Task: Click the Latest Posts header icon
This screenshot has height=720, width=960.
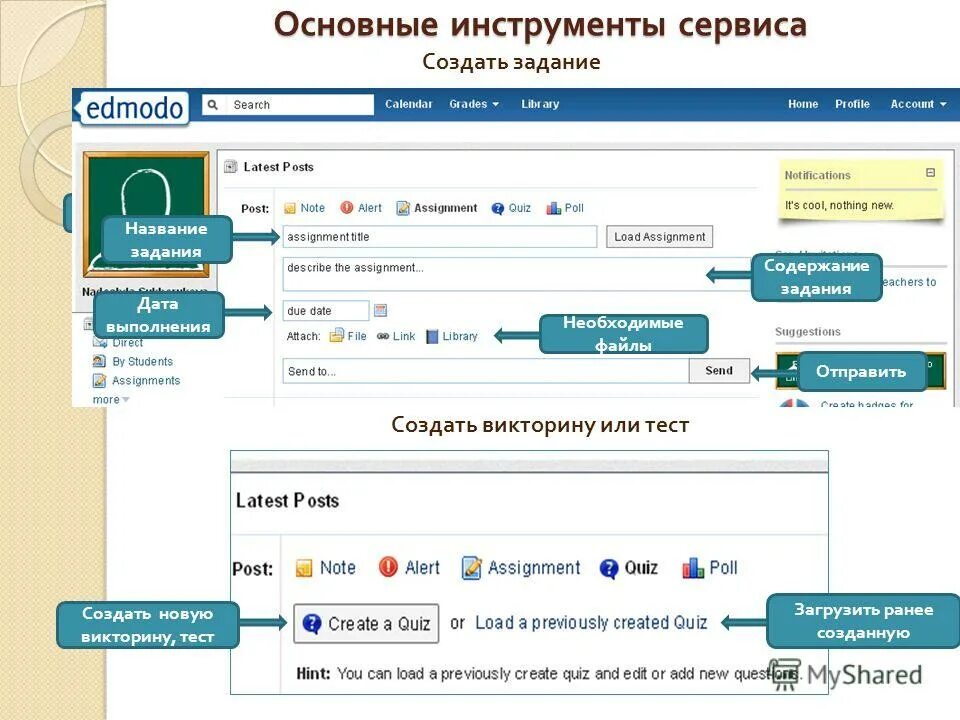Action: click(231, 167)
